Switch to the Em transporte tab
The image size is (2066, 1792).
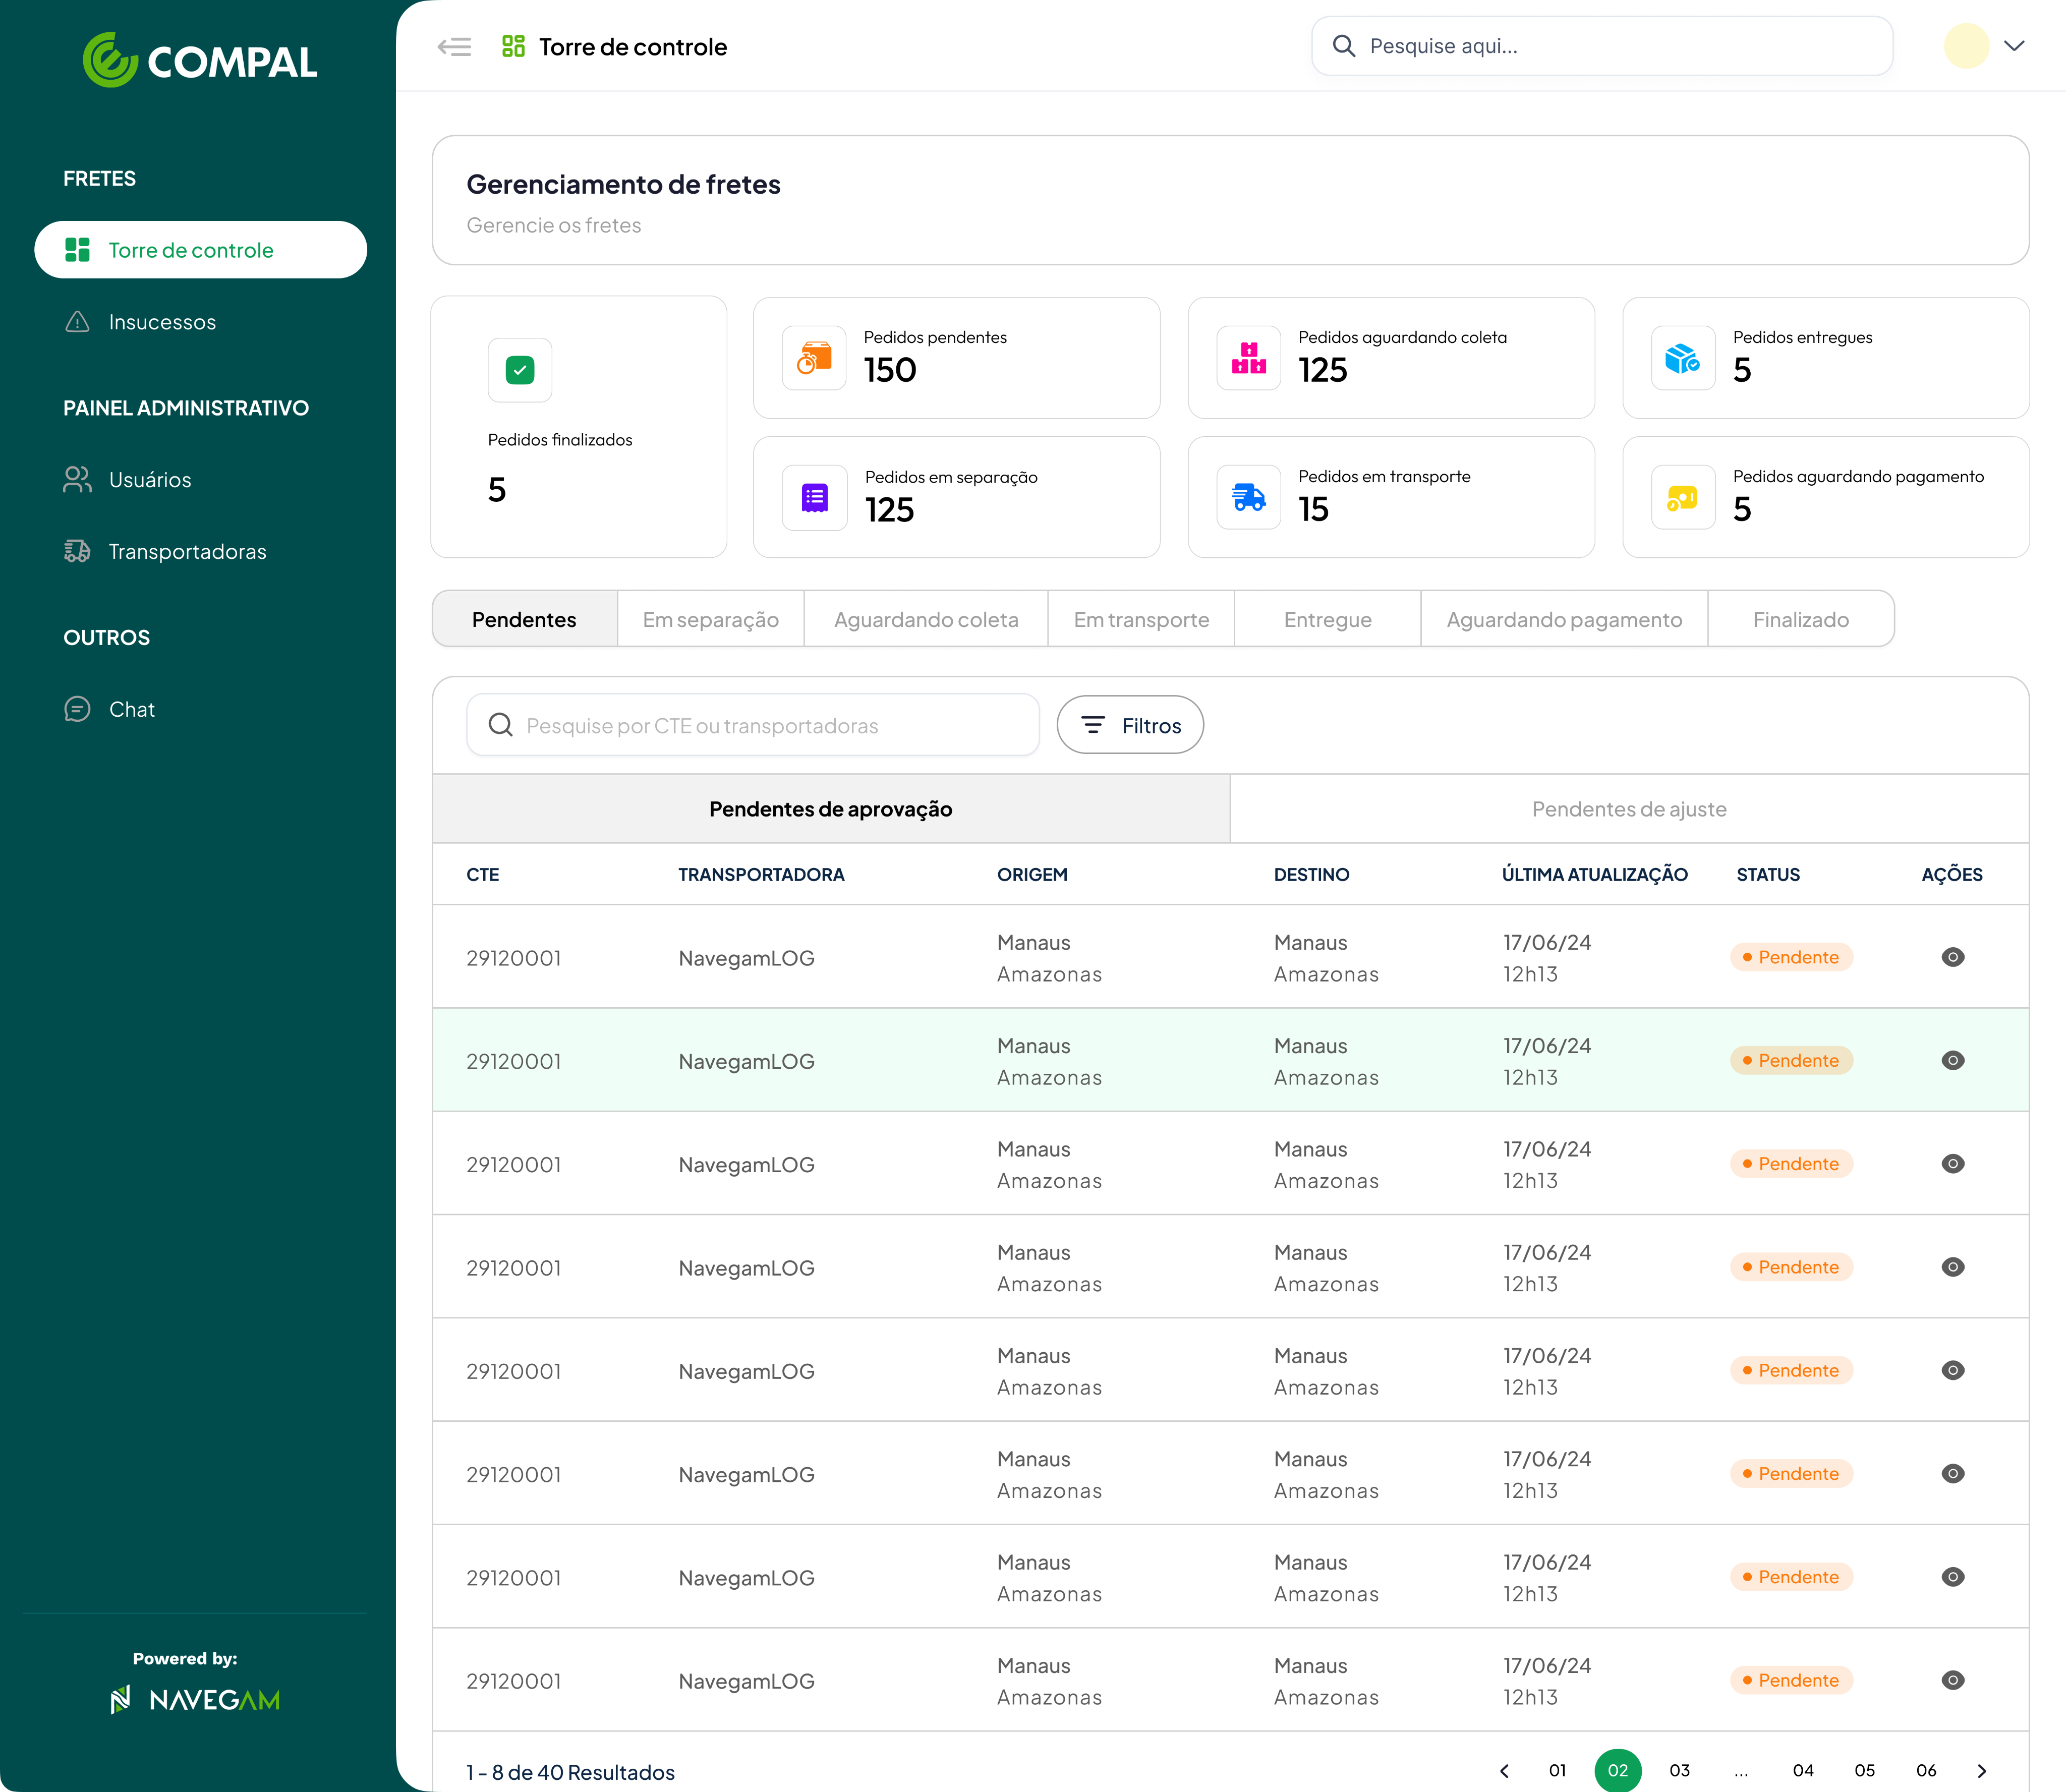coord(1140,619)
